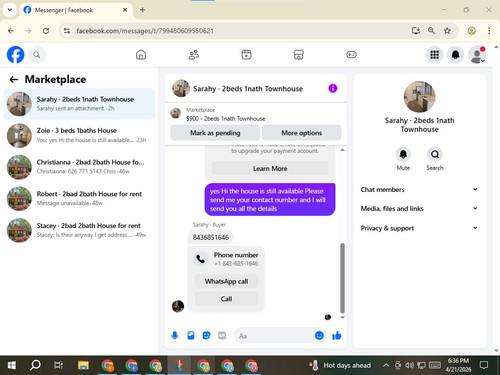Click the Call button

tap(226, 299)
